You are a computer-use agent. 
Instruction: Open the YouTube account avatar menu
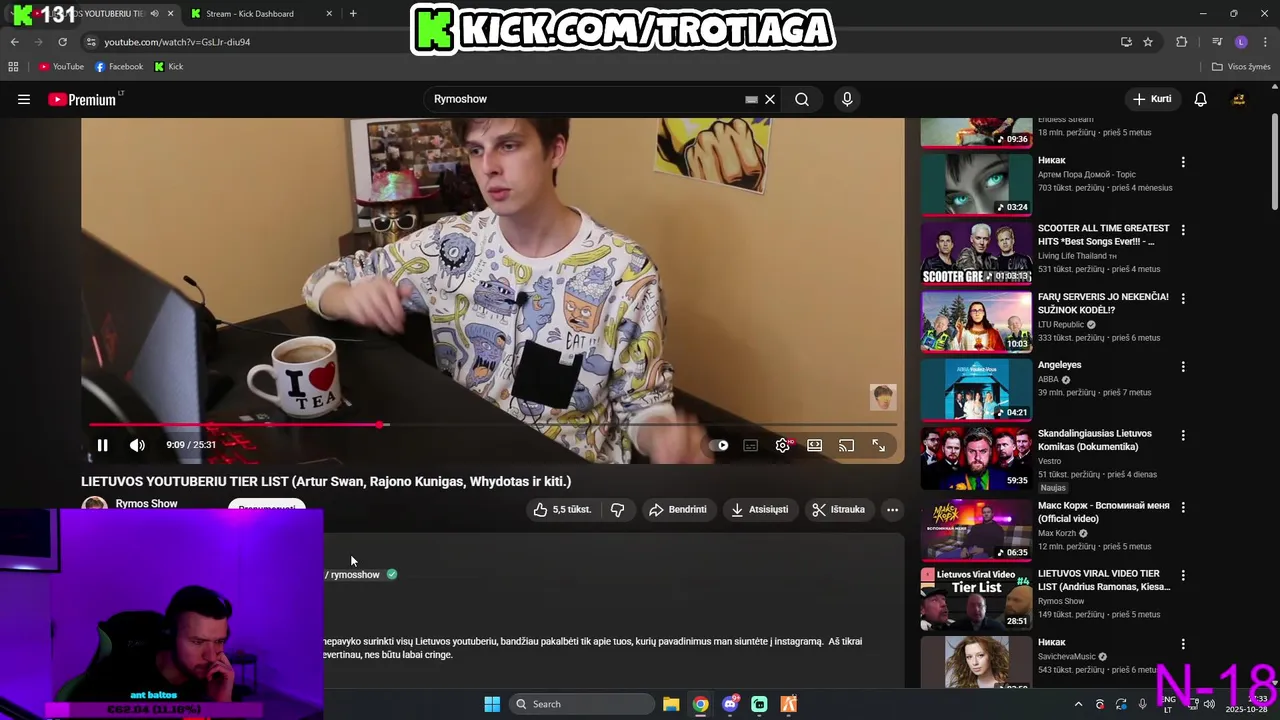(1238, 99)
